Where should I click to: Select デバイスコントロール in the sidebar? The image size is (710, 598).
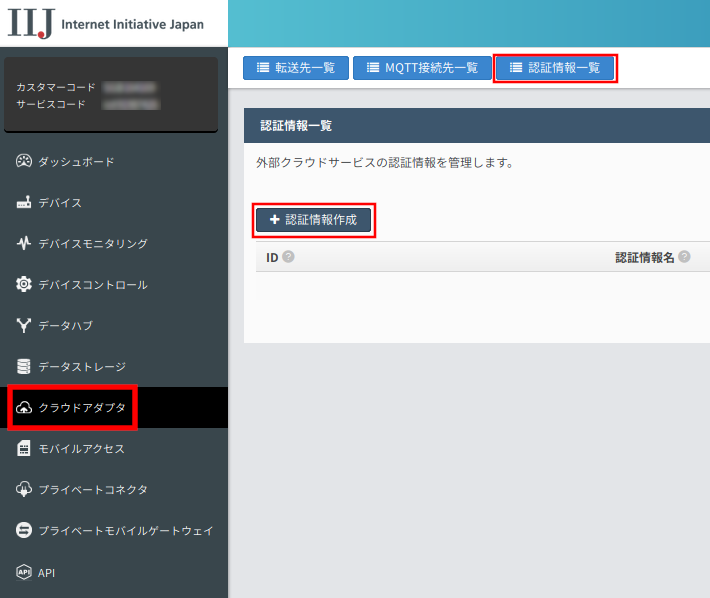(x=114, y=285)
